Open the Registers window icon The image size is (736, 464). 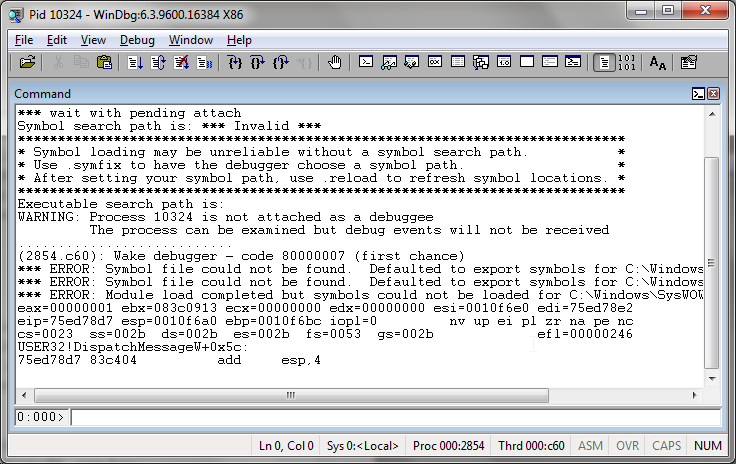click(435, 62)
